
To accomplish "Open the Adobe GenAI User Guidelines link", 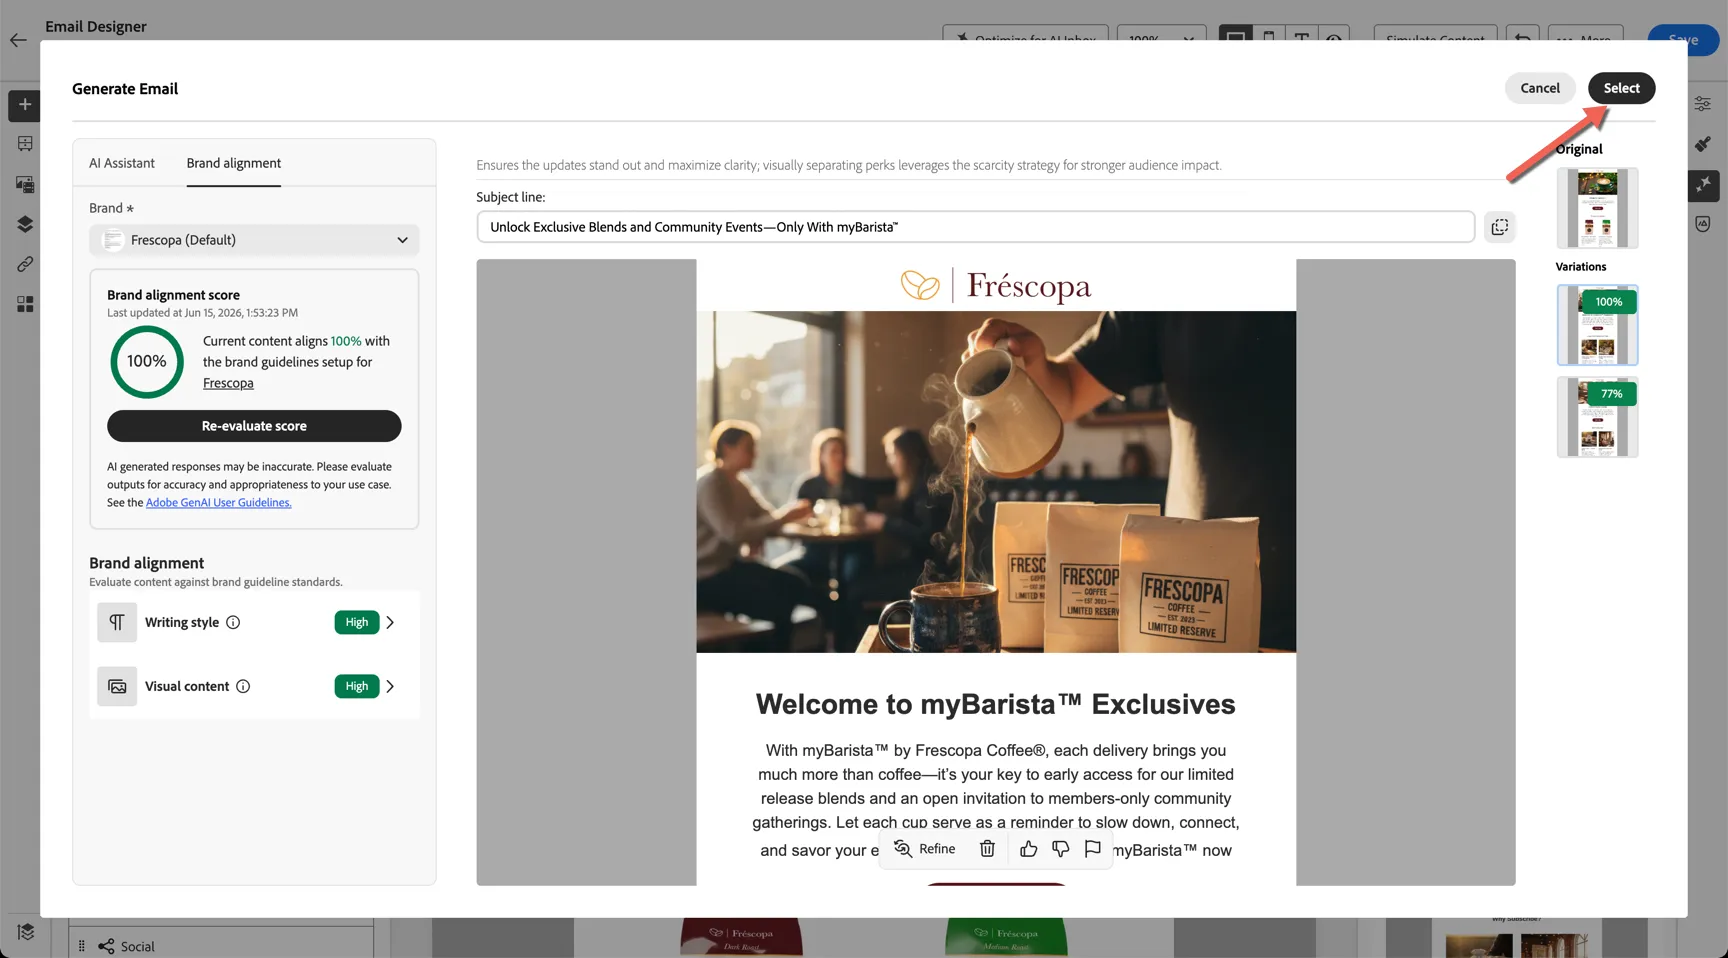I will click(x=219, y=503).
